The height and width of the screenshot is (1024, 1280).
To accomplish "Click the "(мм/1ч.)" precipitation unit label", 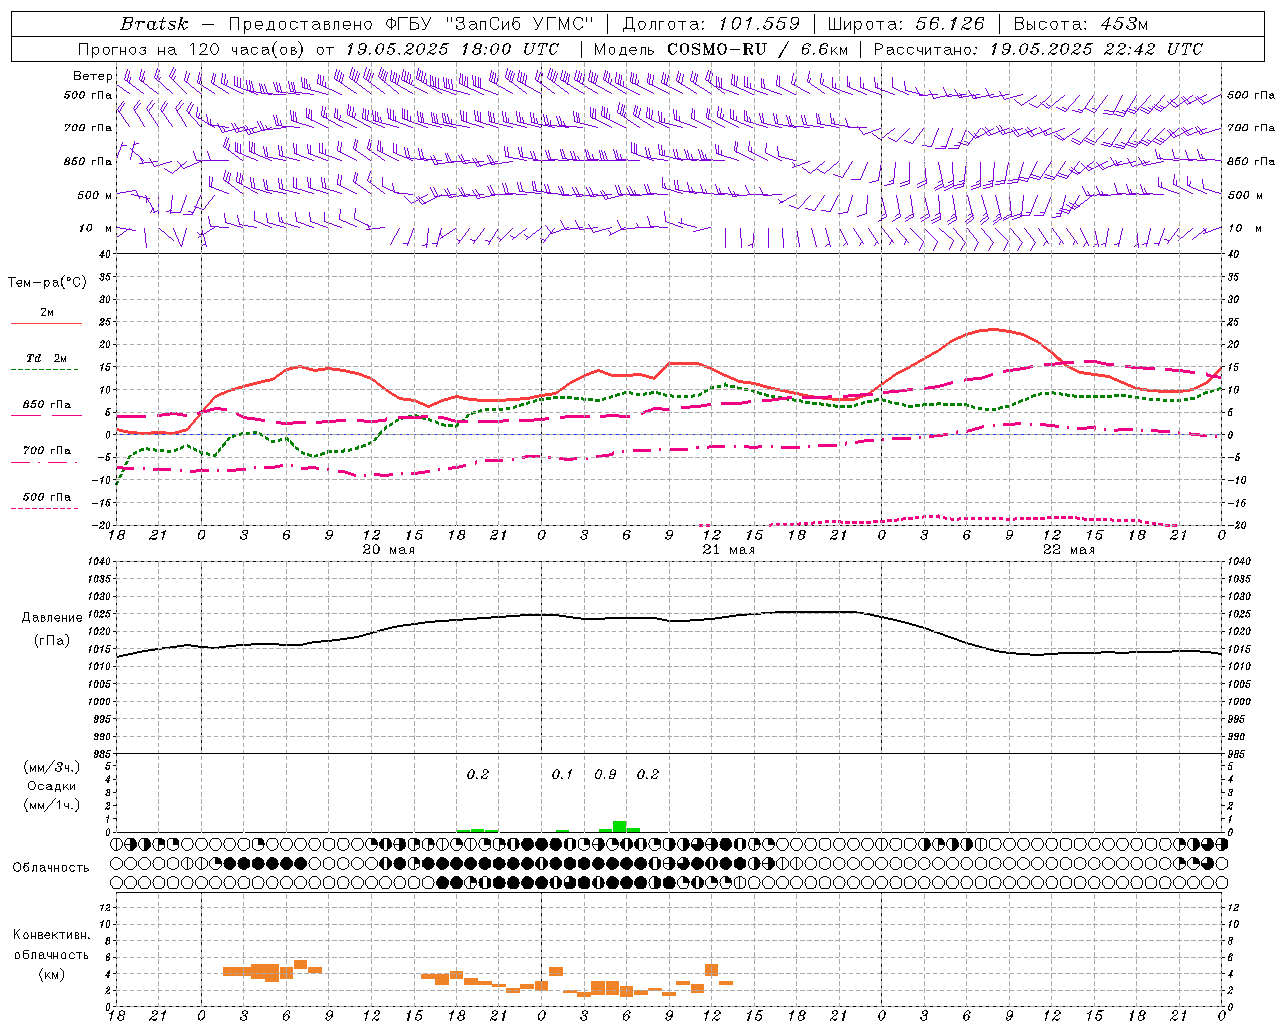I will pos(52,805).
